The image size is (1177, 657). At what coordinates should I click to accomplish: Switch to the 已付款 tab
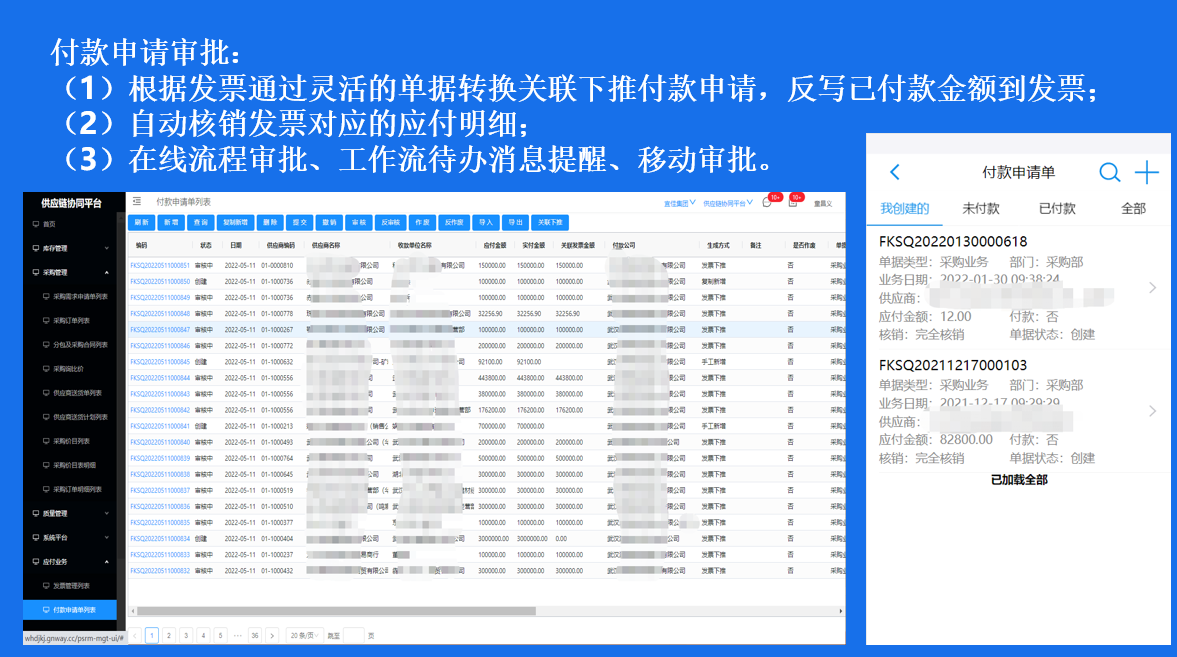coord(1057,209)
